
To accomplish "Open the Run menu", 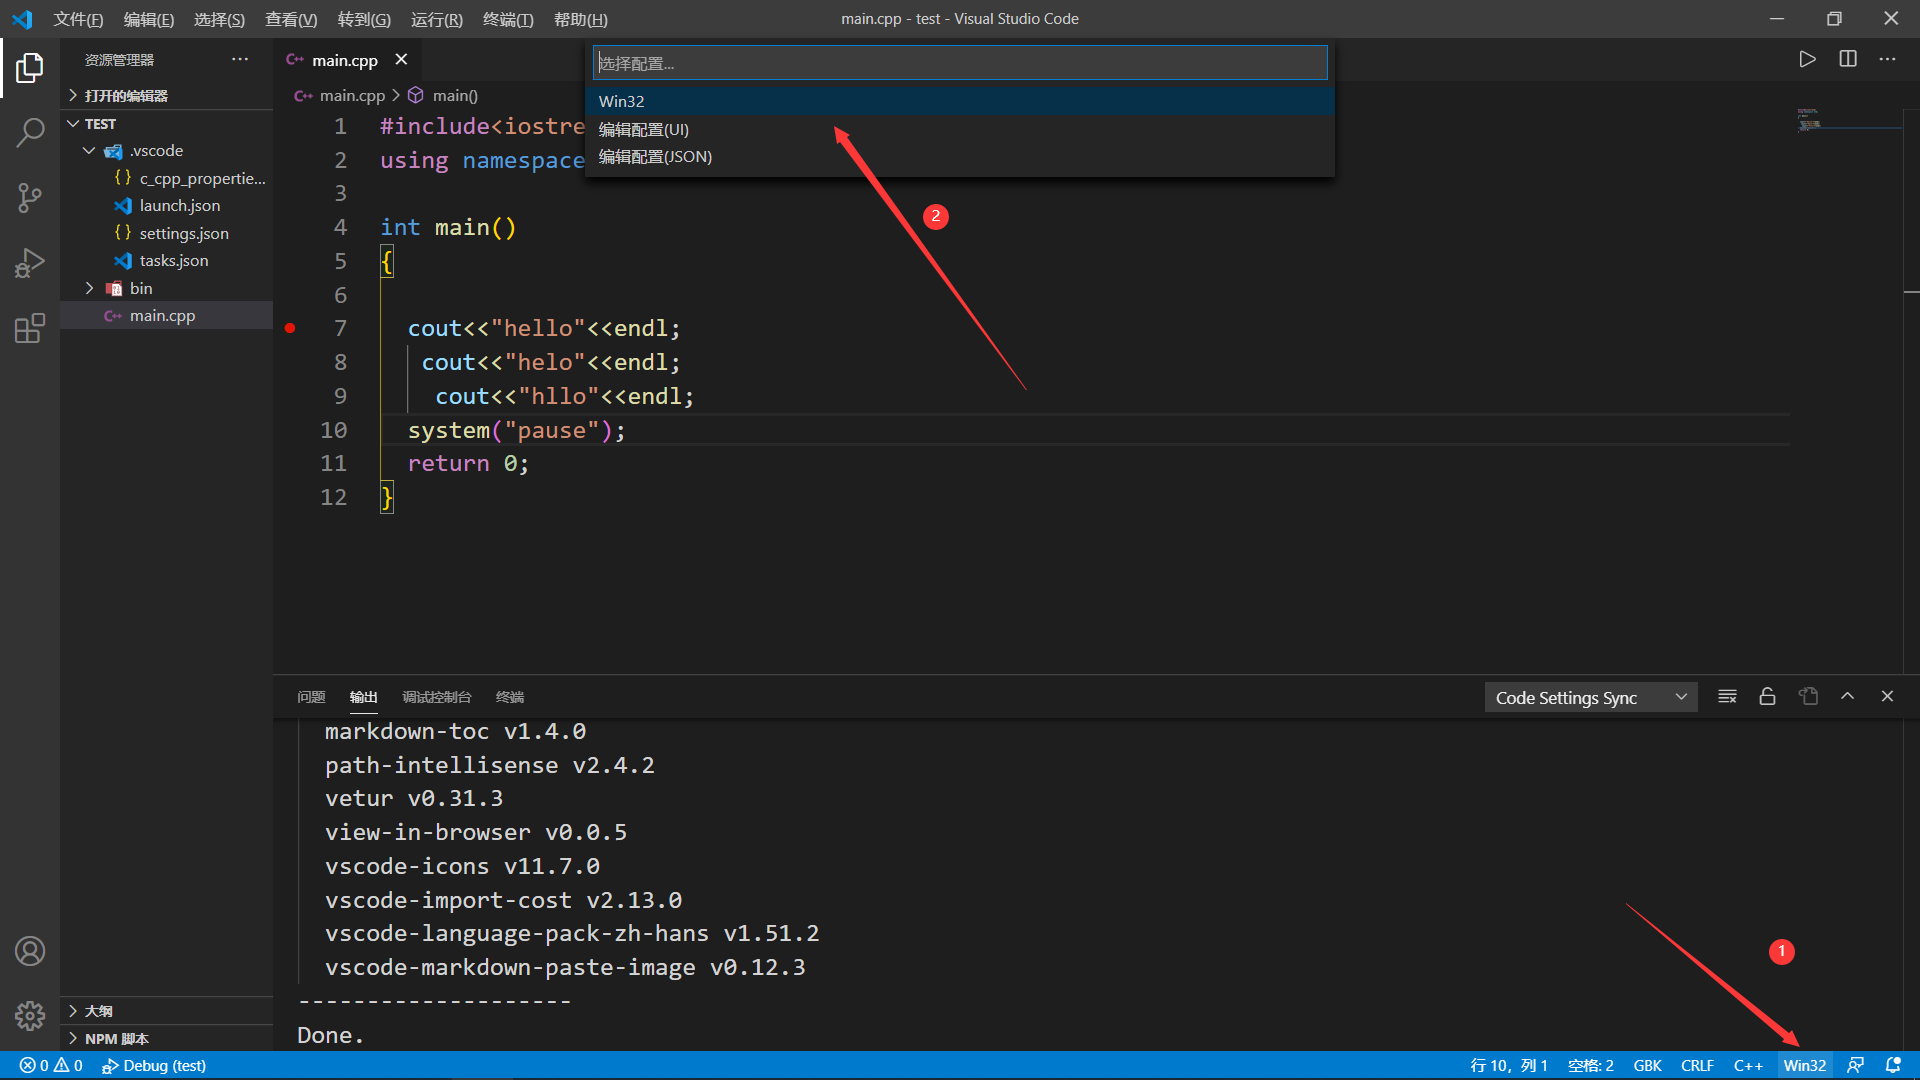I will (x=437, y=19).
